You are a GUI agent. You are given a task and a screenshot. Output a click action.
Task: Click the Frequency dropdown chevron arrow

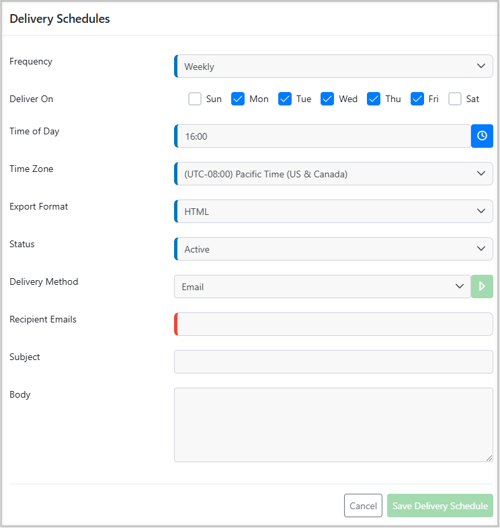point(481,66)
